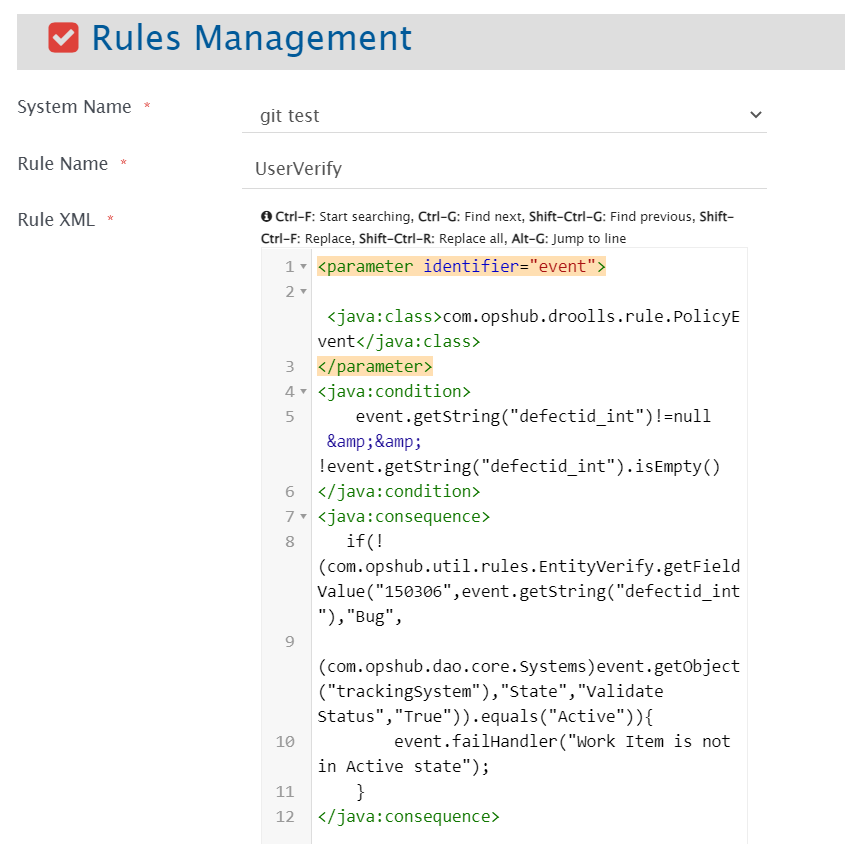Click the info icon before Ctrl-F hint
This screenshot has width=845, height=847.
266,216
